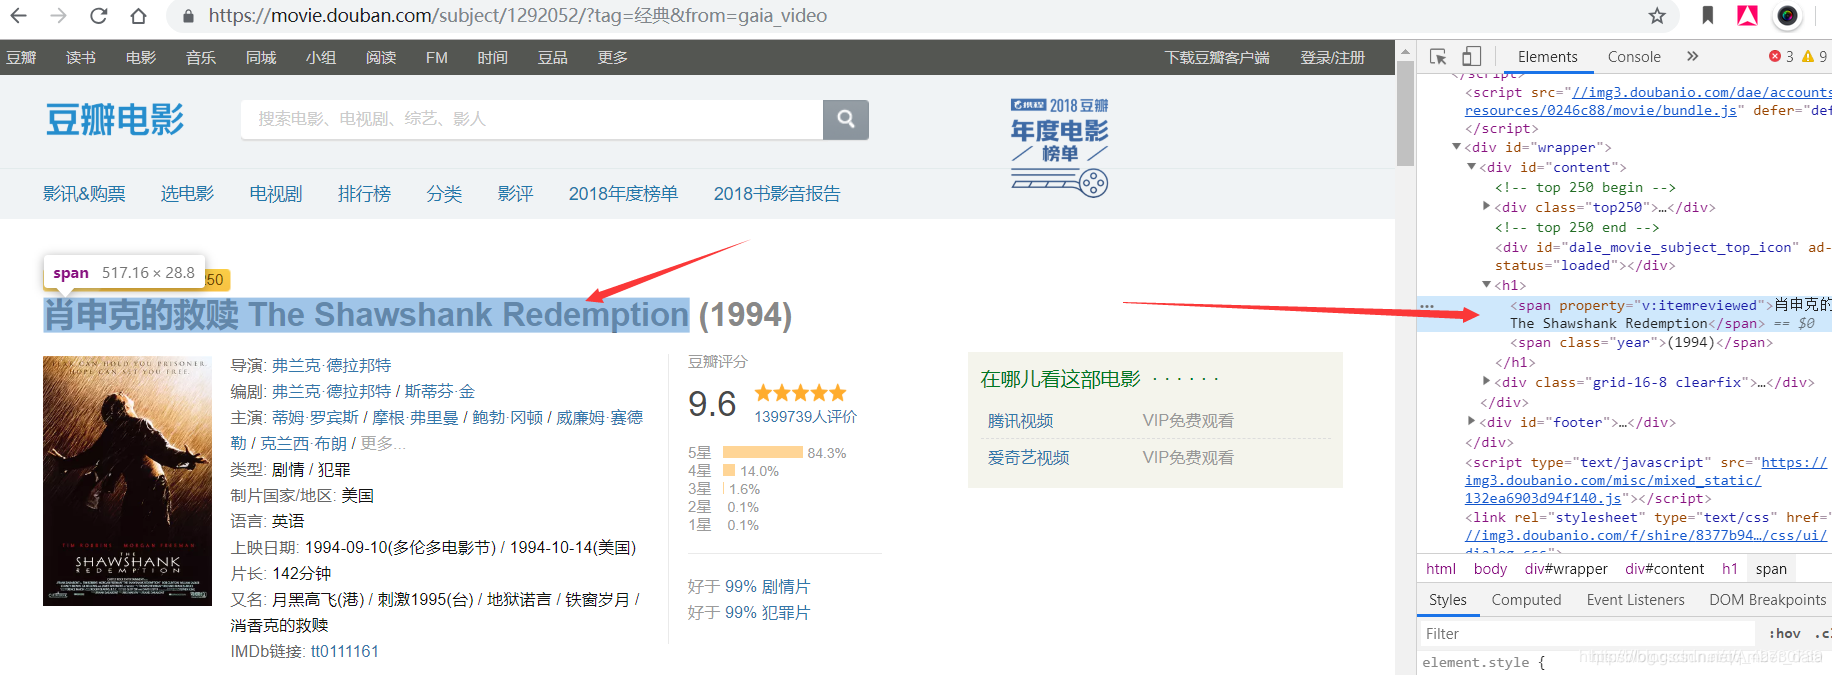The width and height of the screenshot is (1832, 675).
Task: Click the search magnifier button
Action: click(x=846, y=119)
